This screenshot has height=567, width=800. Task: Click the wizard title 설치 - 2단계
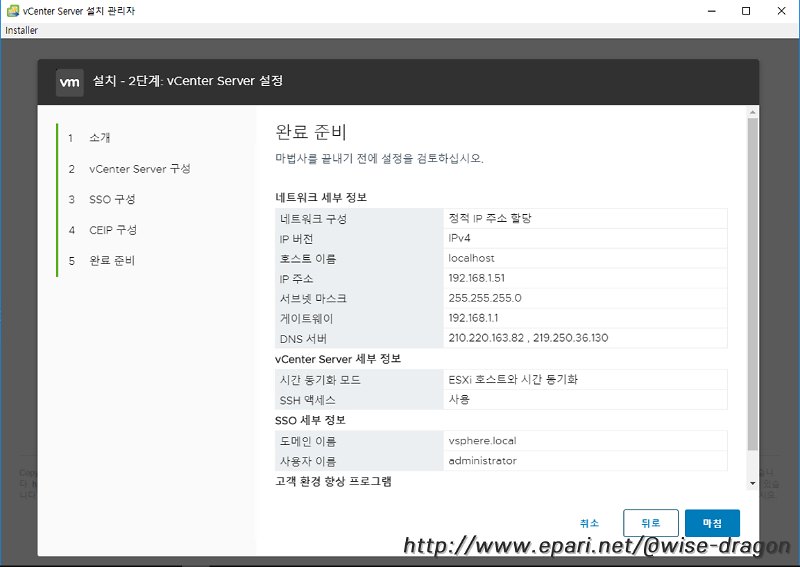point(188,81)
